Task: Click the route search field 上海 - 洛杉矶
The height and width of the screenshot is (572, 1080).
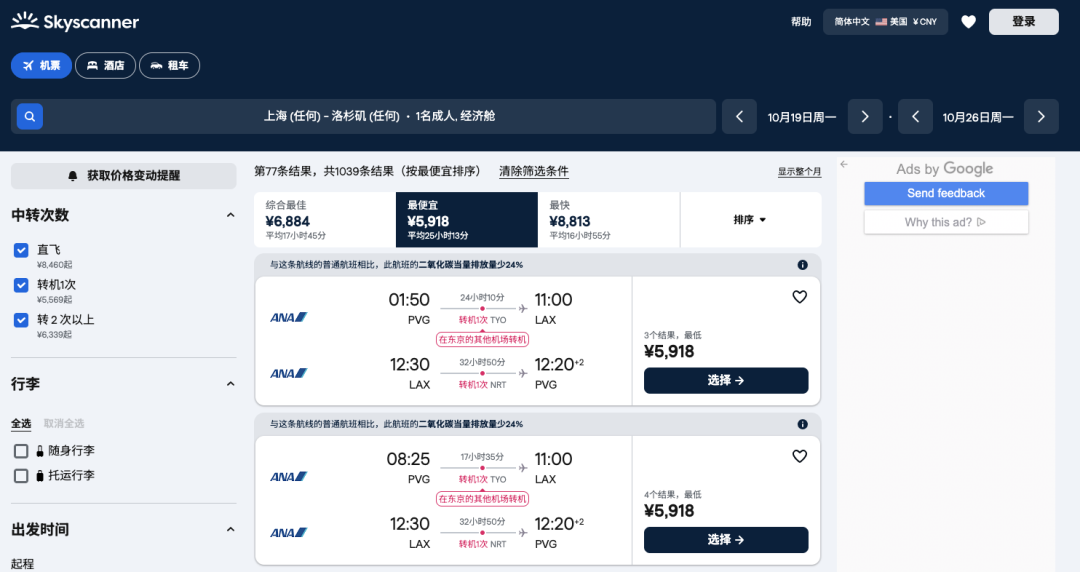Action: click(x=380, y=117)
